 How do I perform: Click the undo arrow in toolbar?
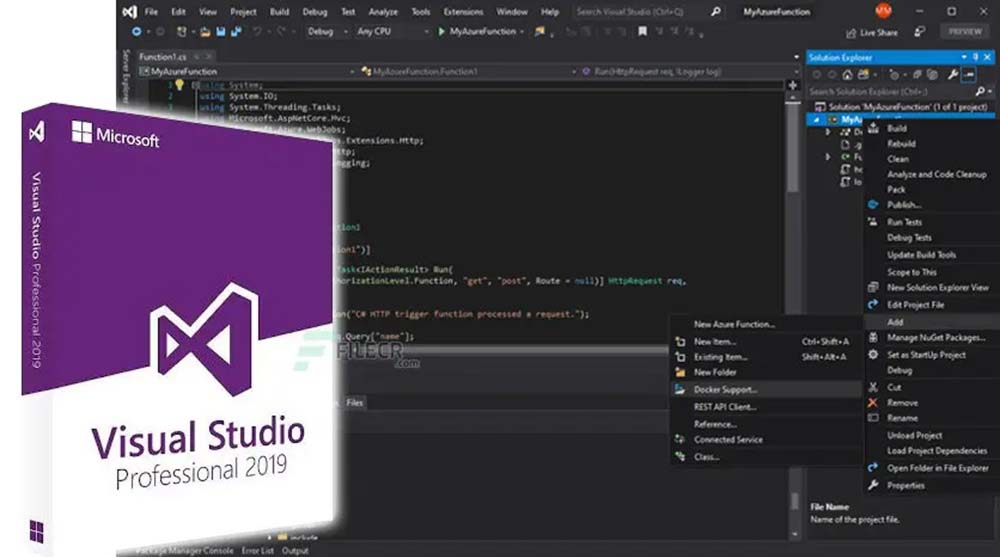point(257,31)
